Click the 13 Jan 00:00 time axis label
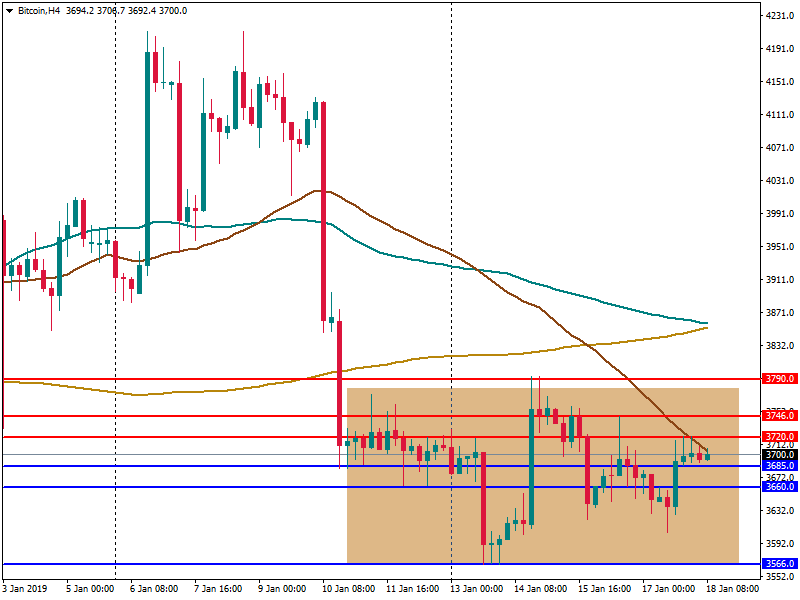 click(478, 589)
